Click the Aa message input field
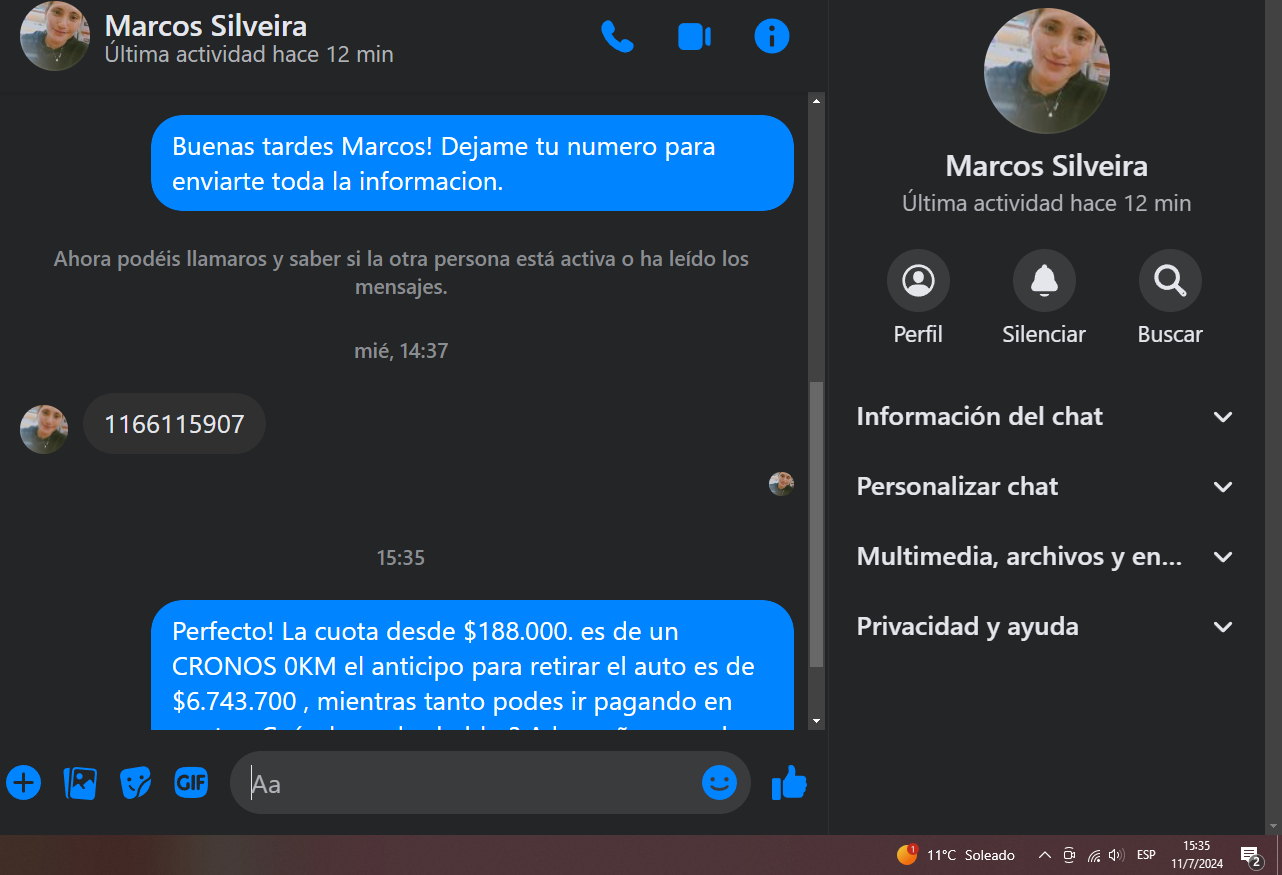This screenshot has width=1282, height=875. click(470, 784)
